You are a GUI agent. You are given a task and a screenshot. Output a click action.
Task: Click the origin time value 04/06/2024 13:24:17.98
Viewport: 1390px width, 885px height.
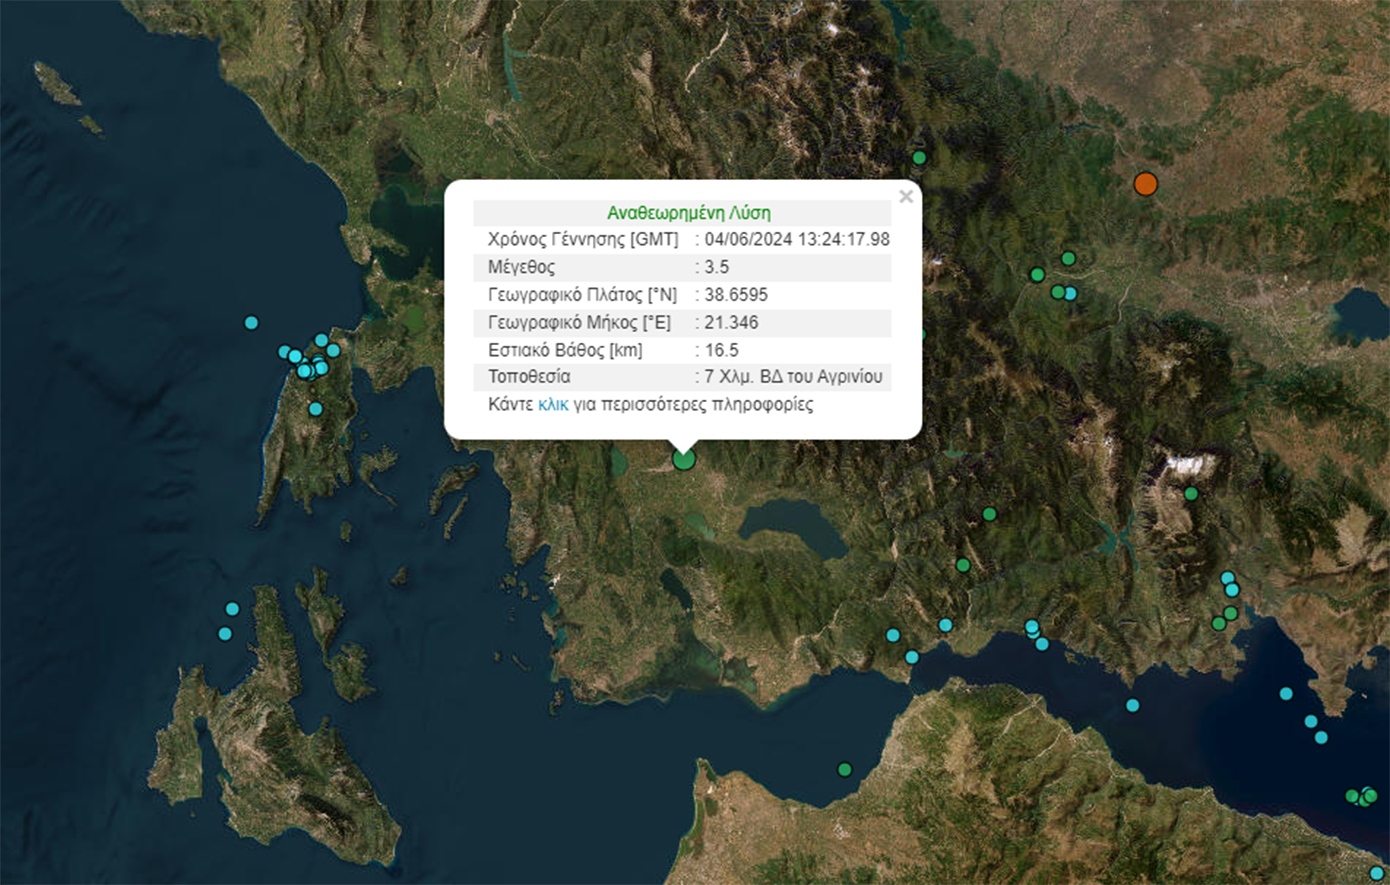(x=796, y=240)
